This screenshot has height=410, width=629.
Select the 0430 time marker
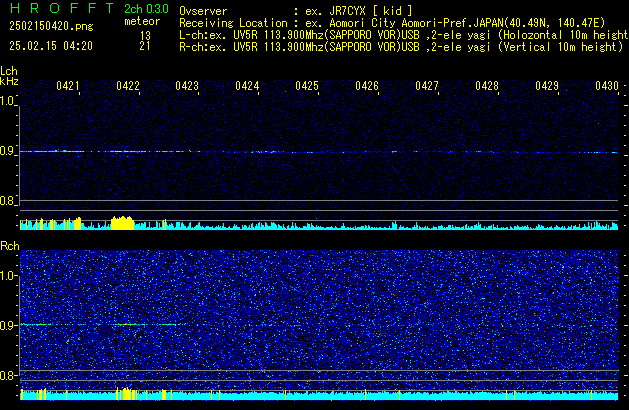point(607,86)
